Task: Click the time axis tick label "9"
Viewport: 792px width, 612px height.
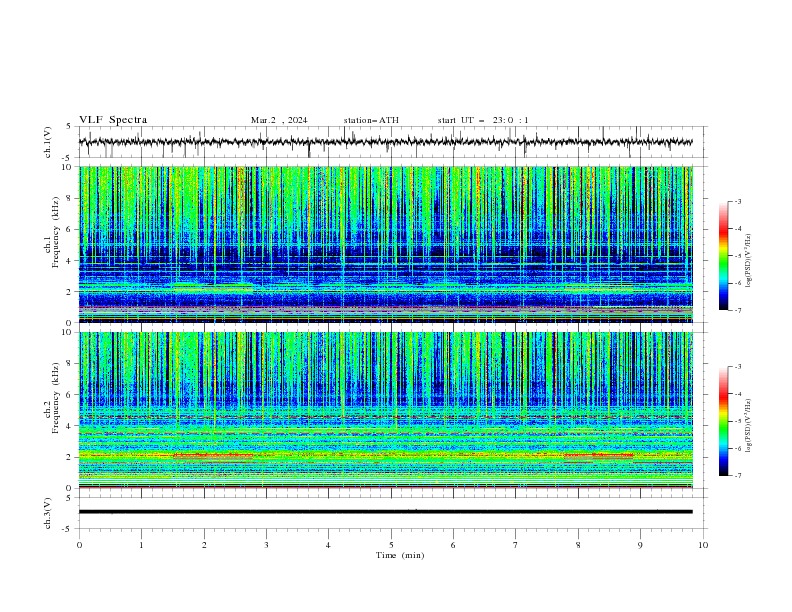Action: click(x=640, y=545)
